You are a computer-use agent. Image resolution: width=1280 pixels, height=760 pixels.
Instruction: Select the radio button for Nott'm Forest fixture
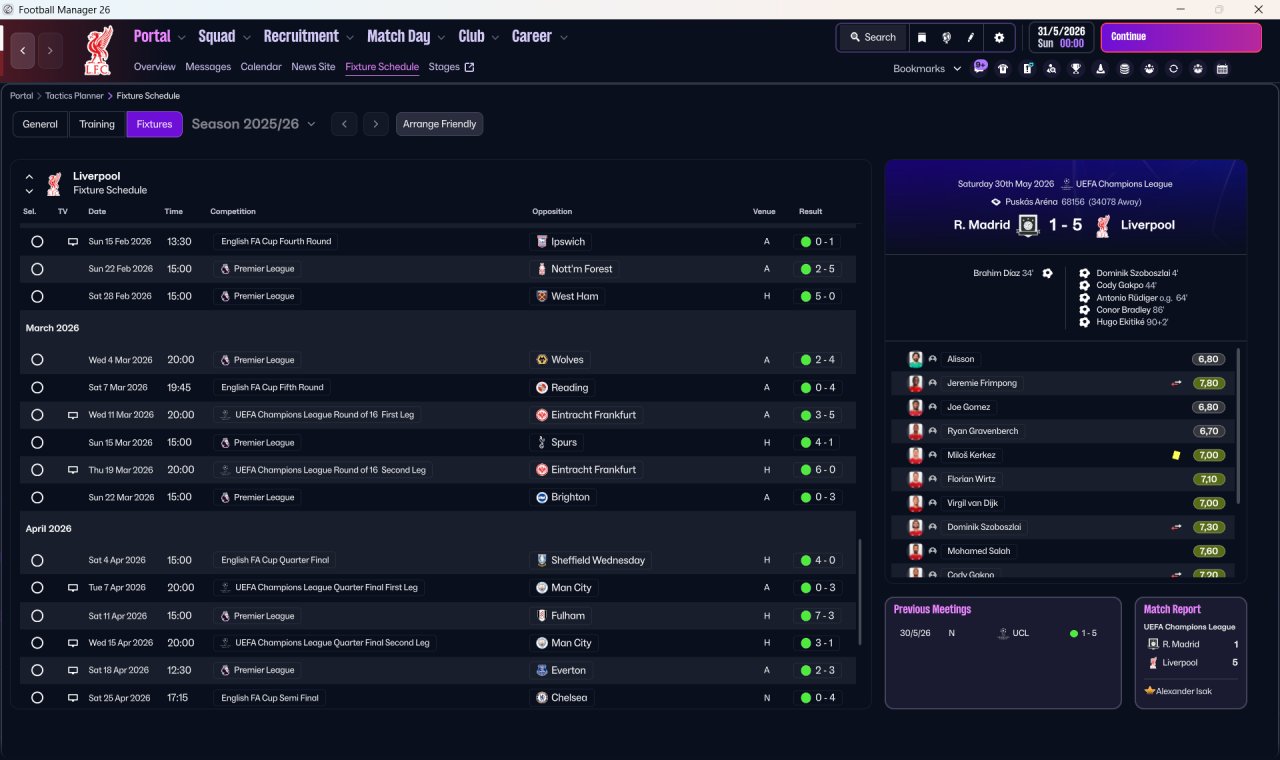coord(37,269)
